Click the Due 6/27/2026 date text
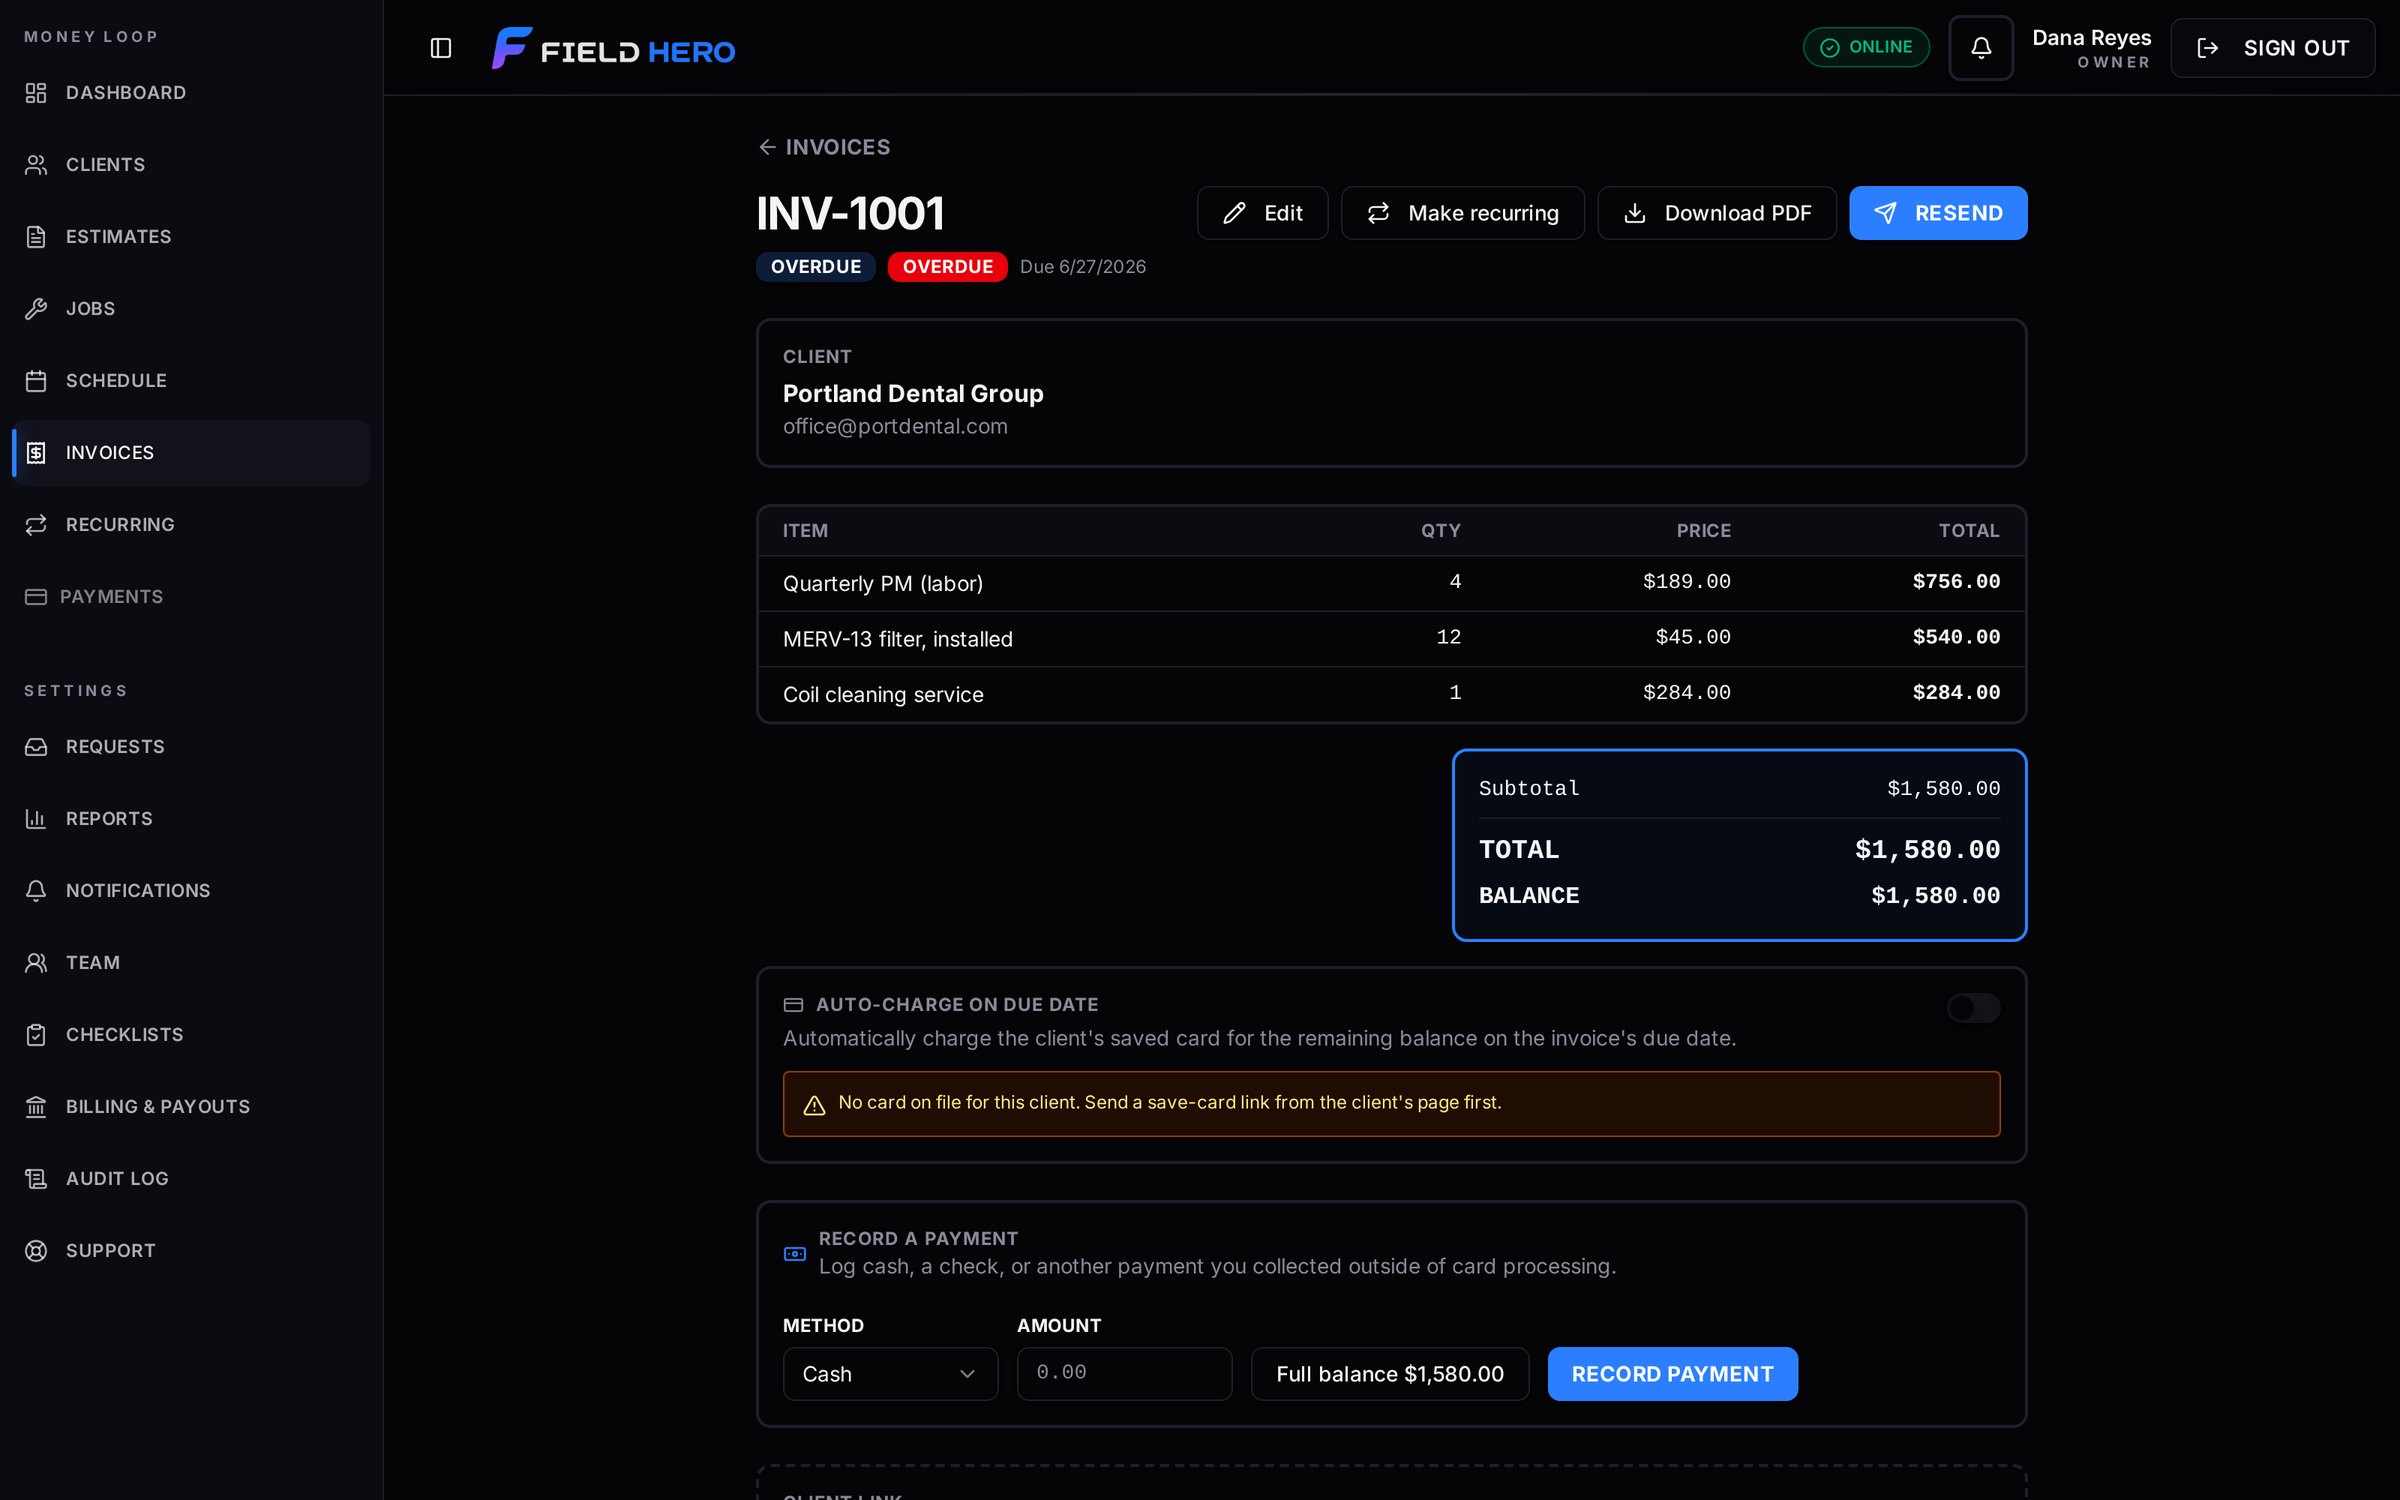Viewport: 2400px width, 1500px height. point(1083,267)
